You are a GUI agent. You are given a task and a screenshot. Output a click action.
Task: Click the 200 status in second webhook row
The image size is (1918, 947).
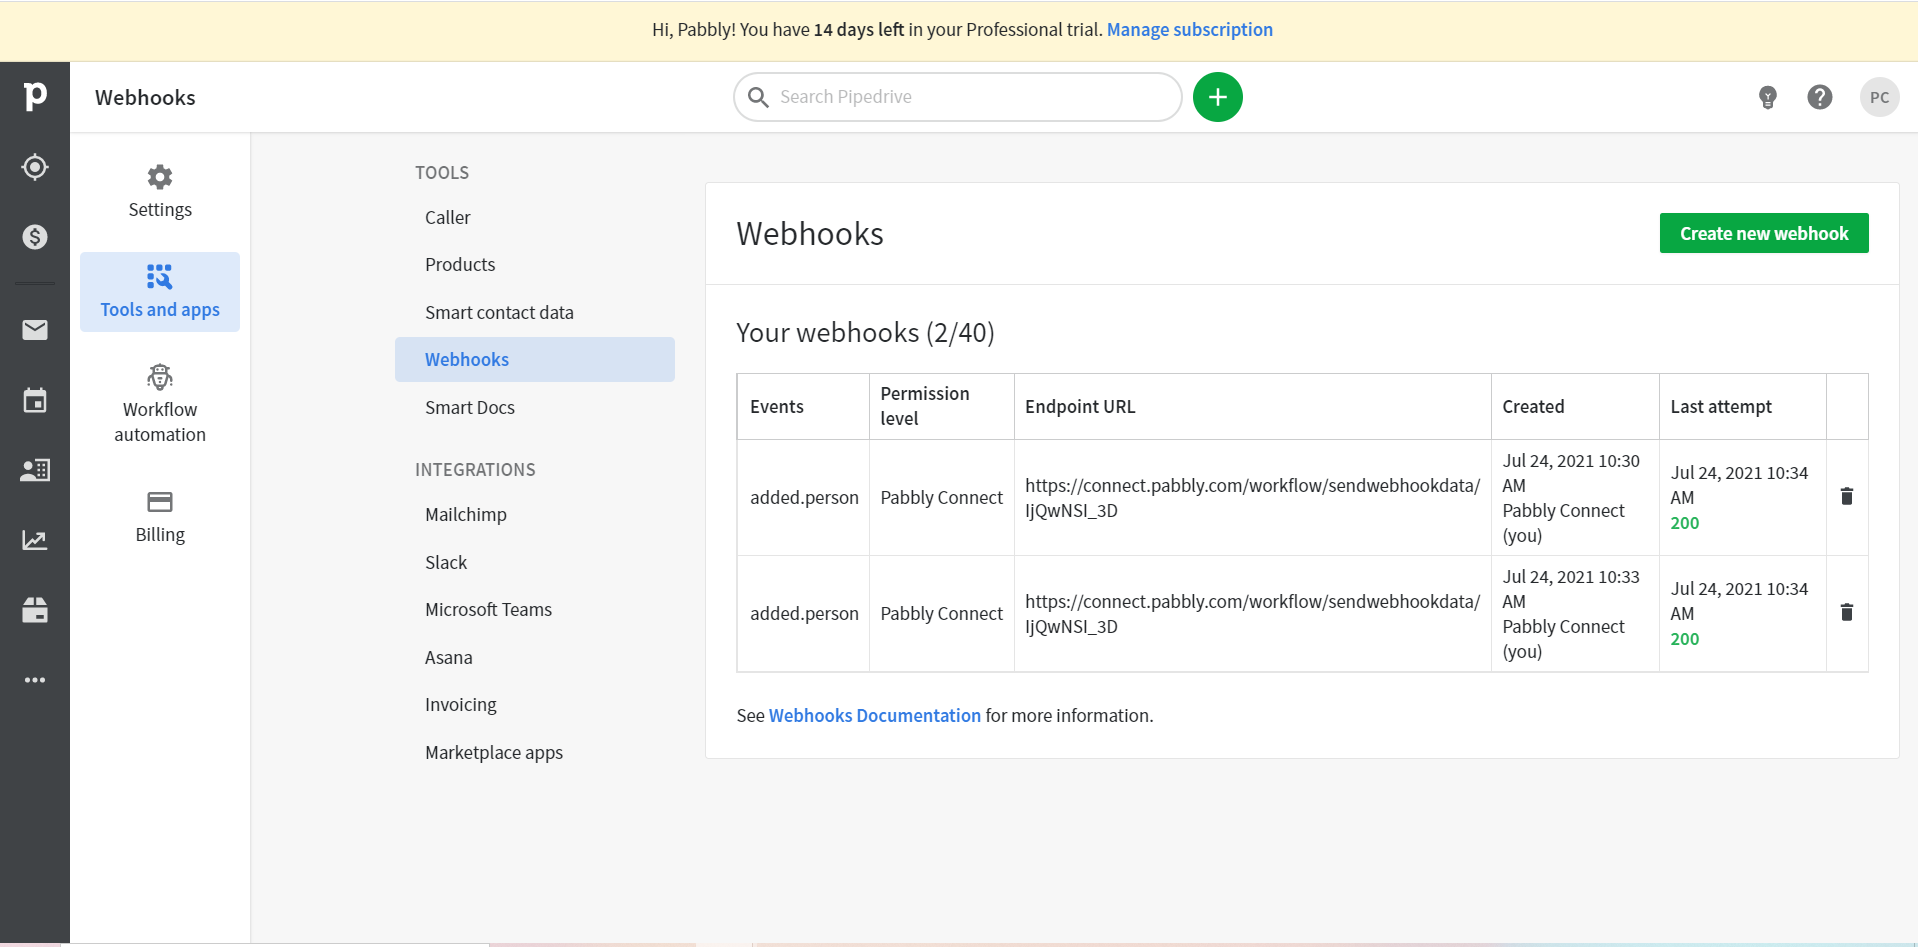[x=1685, y=639]
